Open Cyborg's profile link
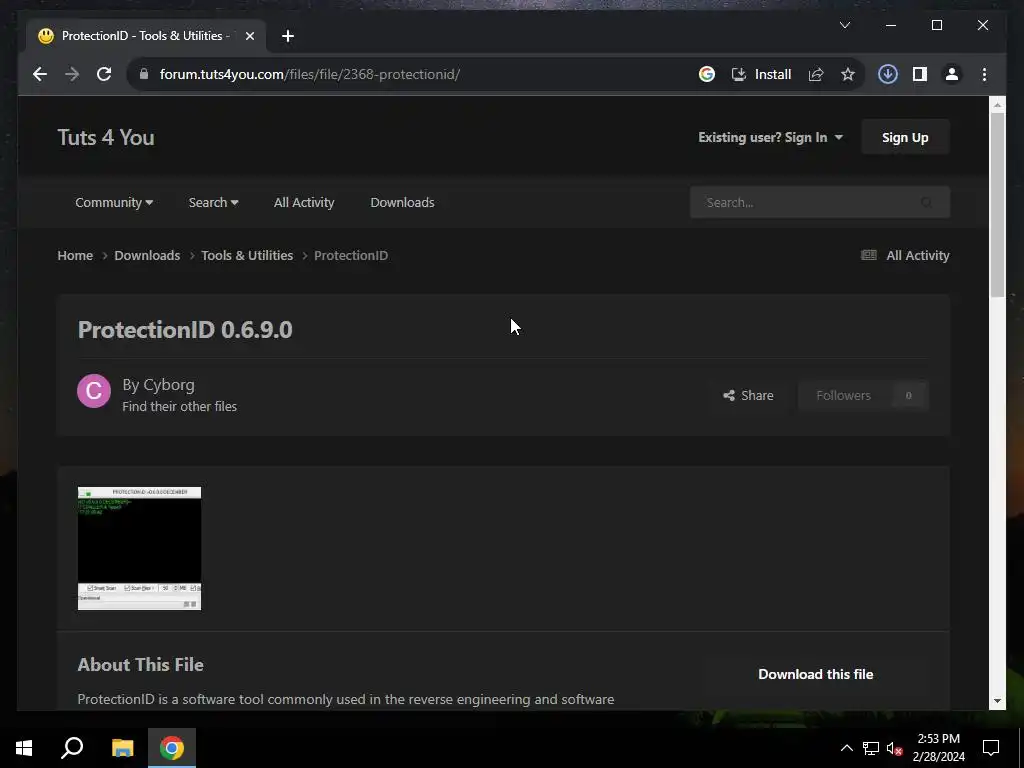 point(168,385)
